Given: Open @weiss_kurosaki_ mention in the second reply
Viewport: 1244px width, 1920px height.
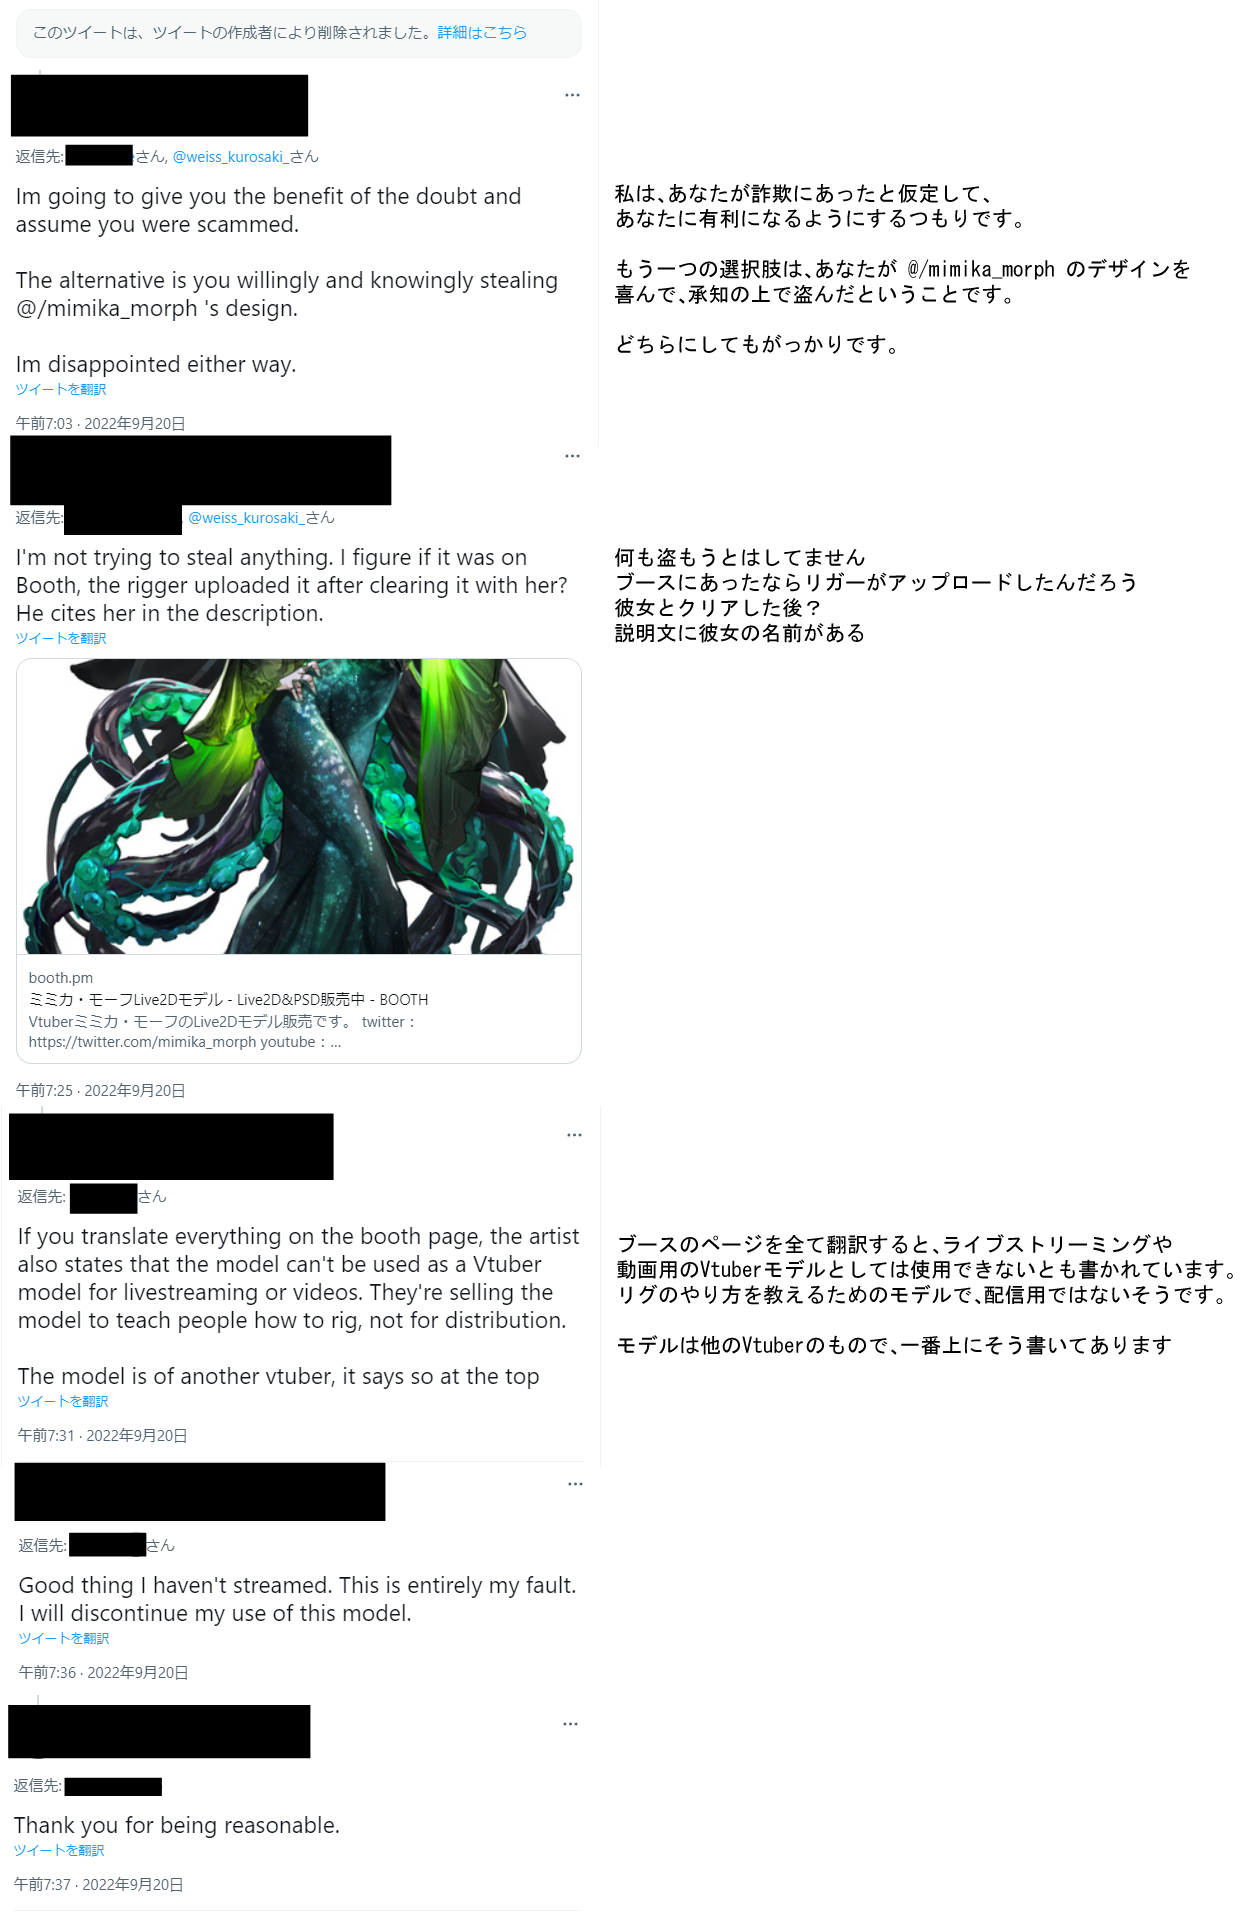Looking at the screenshot, I should (244, 518).
